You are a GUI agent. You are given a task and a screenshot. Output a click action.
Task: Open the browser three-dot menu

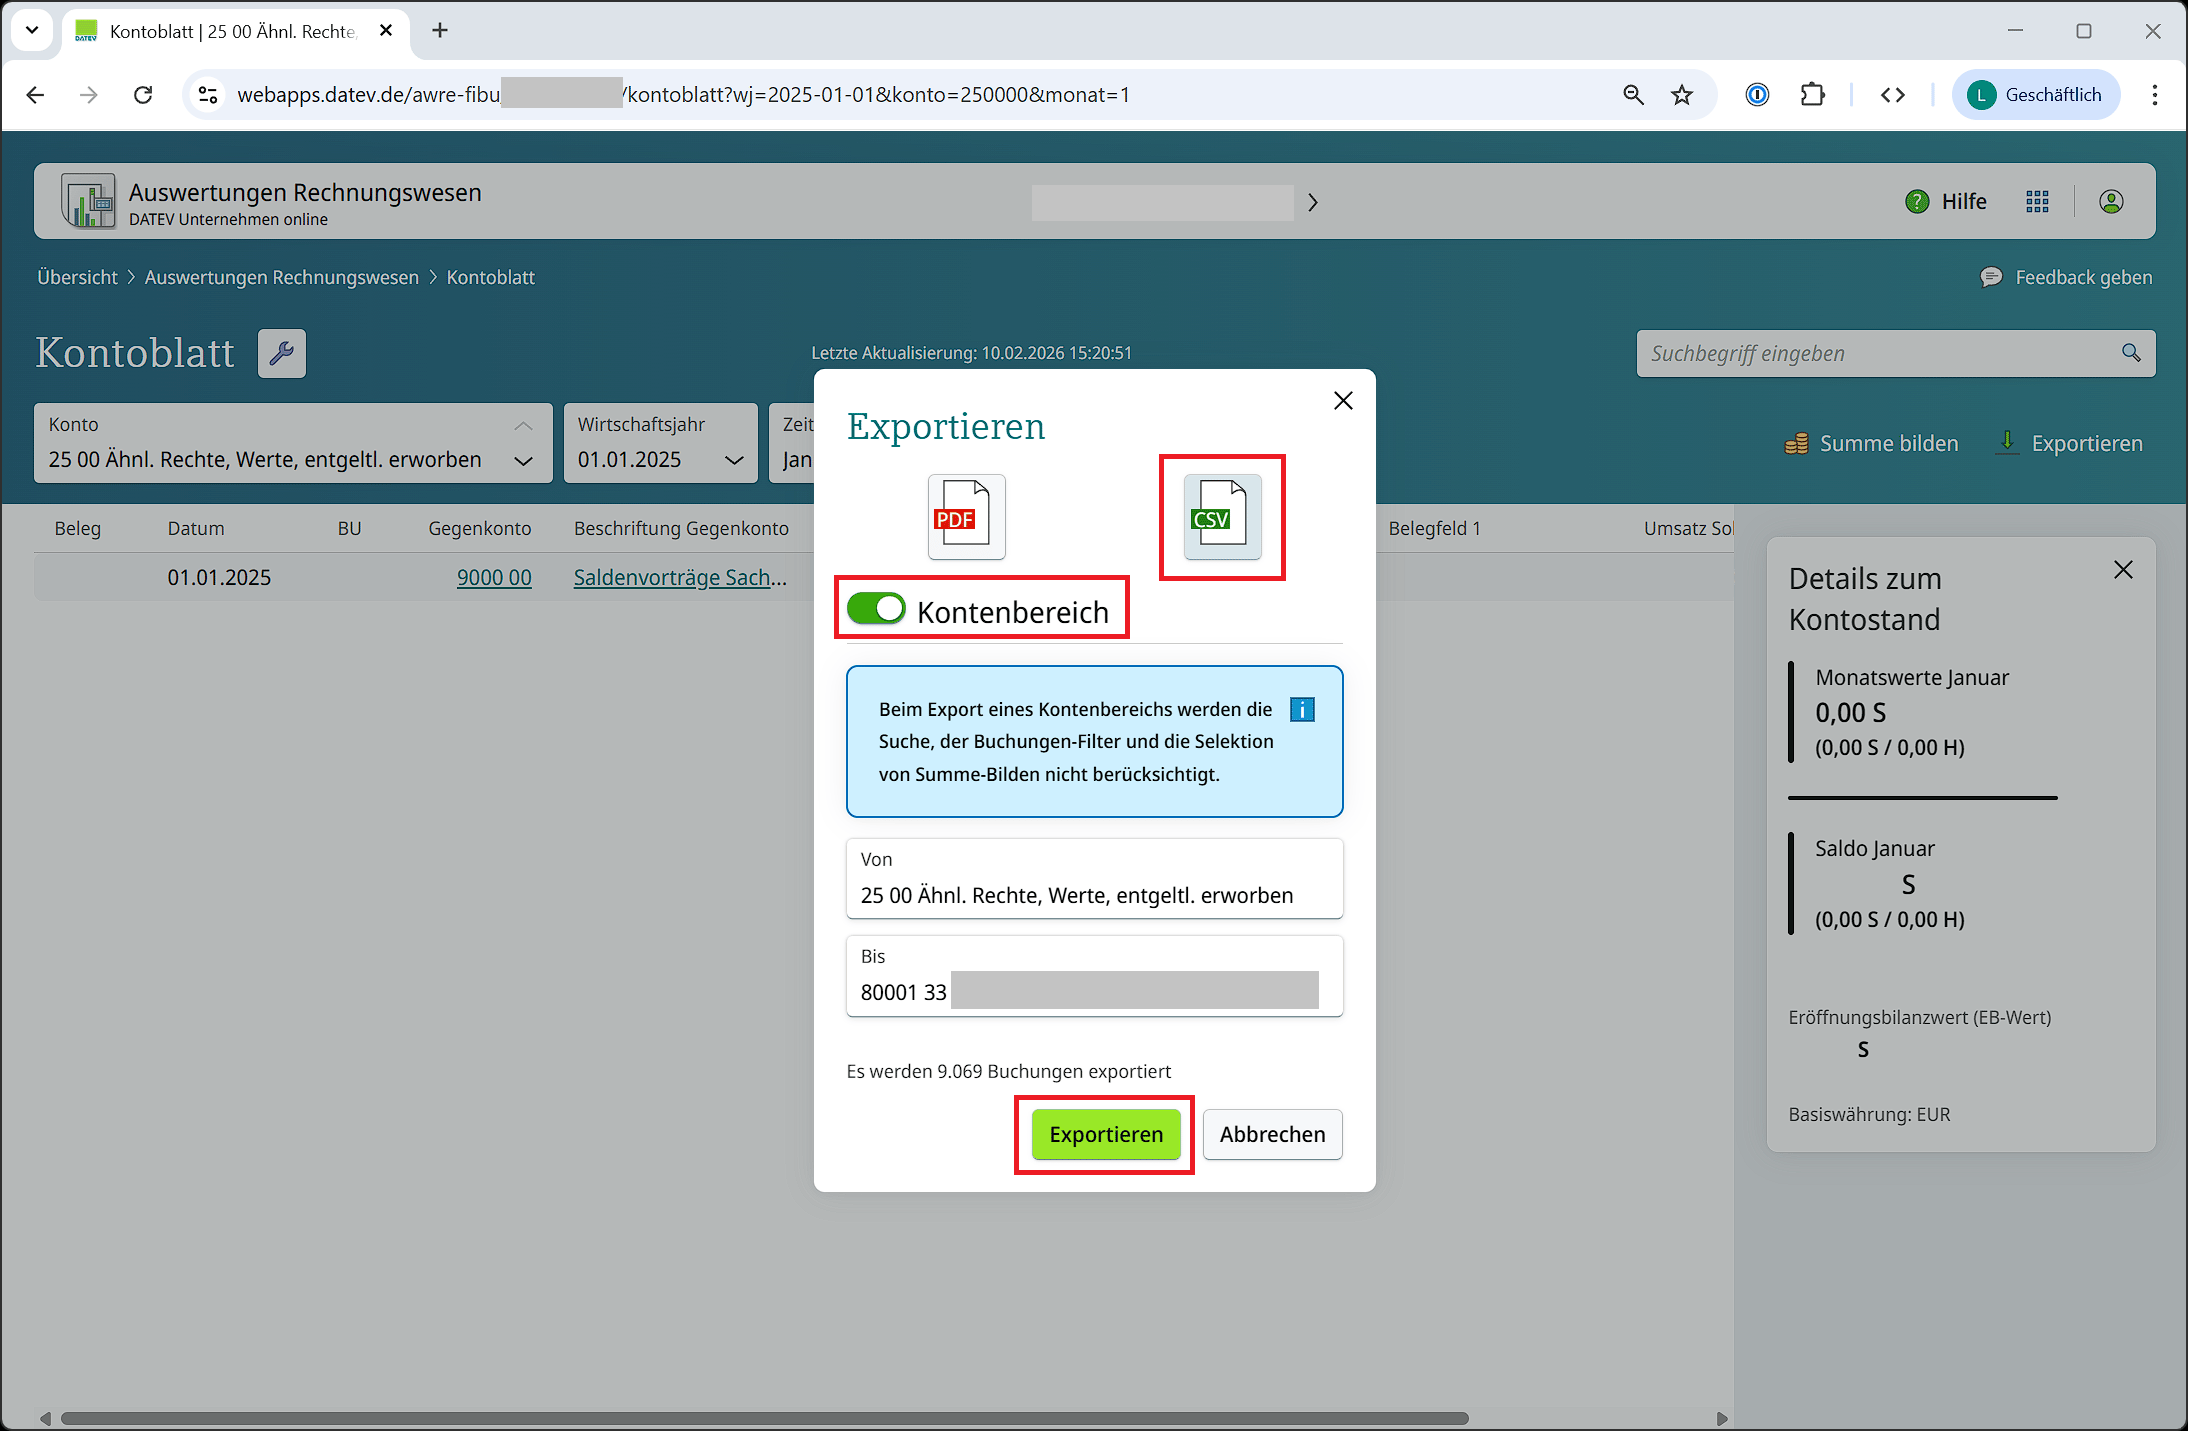pyautogui.click(x=2155, y=94)
